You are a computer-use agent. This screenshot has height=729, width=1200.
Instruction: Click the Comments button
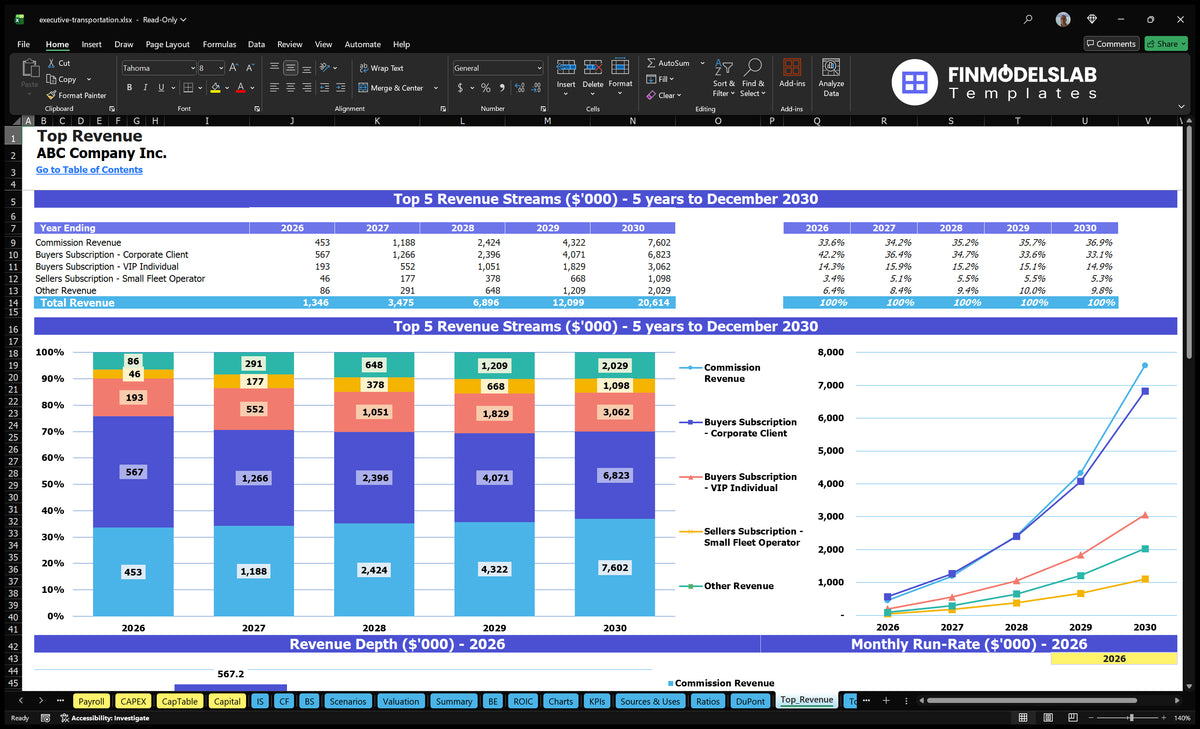pyautogui.click(x=1111, y=44)
